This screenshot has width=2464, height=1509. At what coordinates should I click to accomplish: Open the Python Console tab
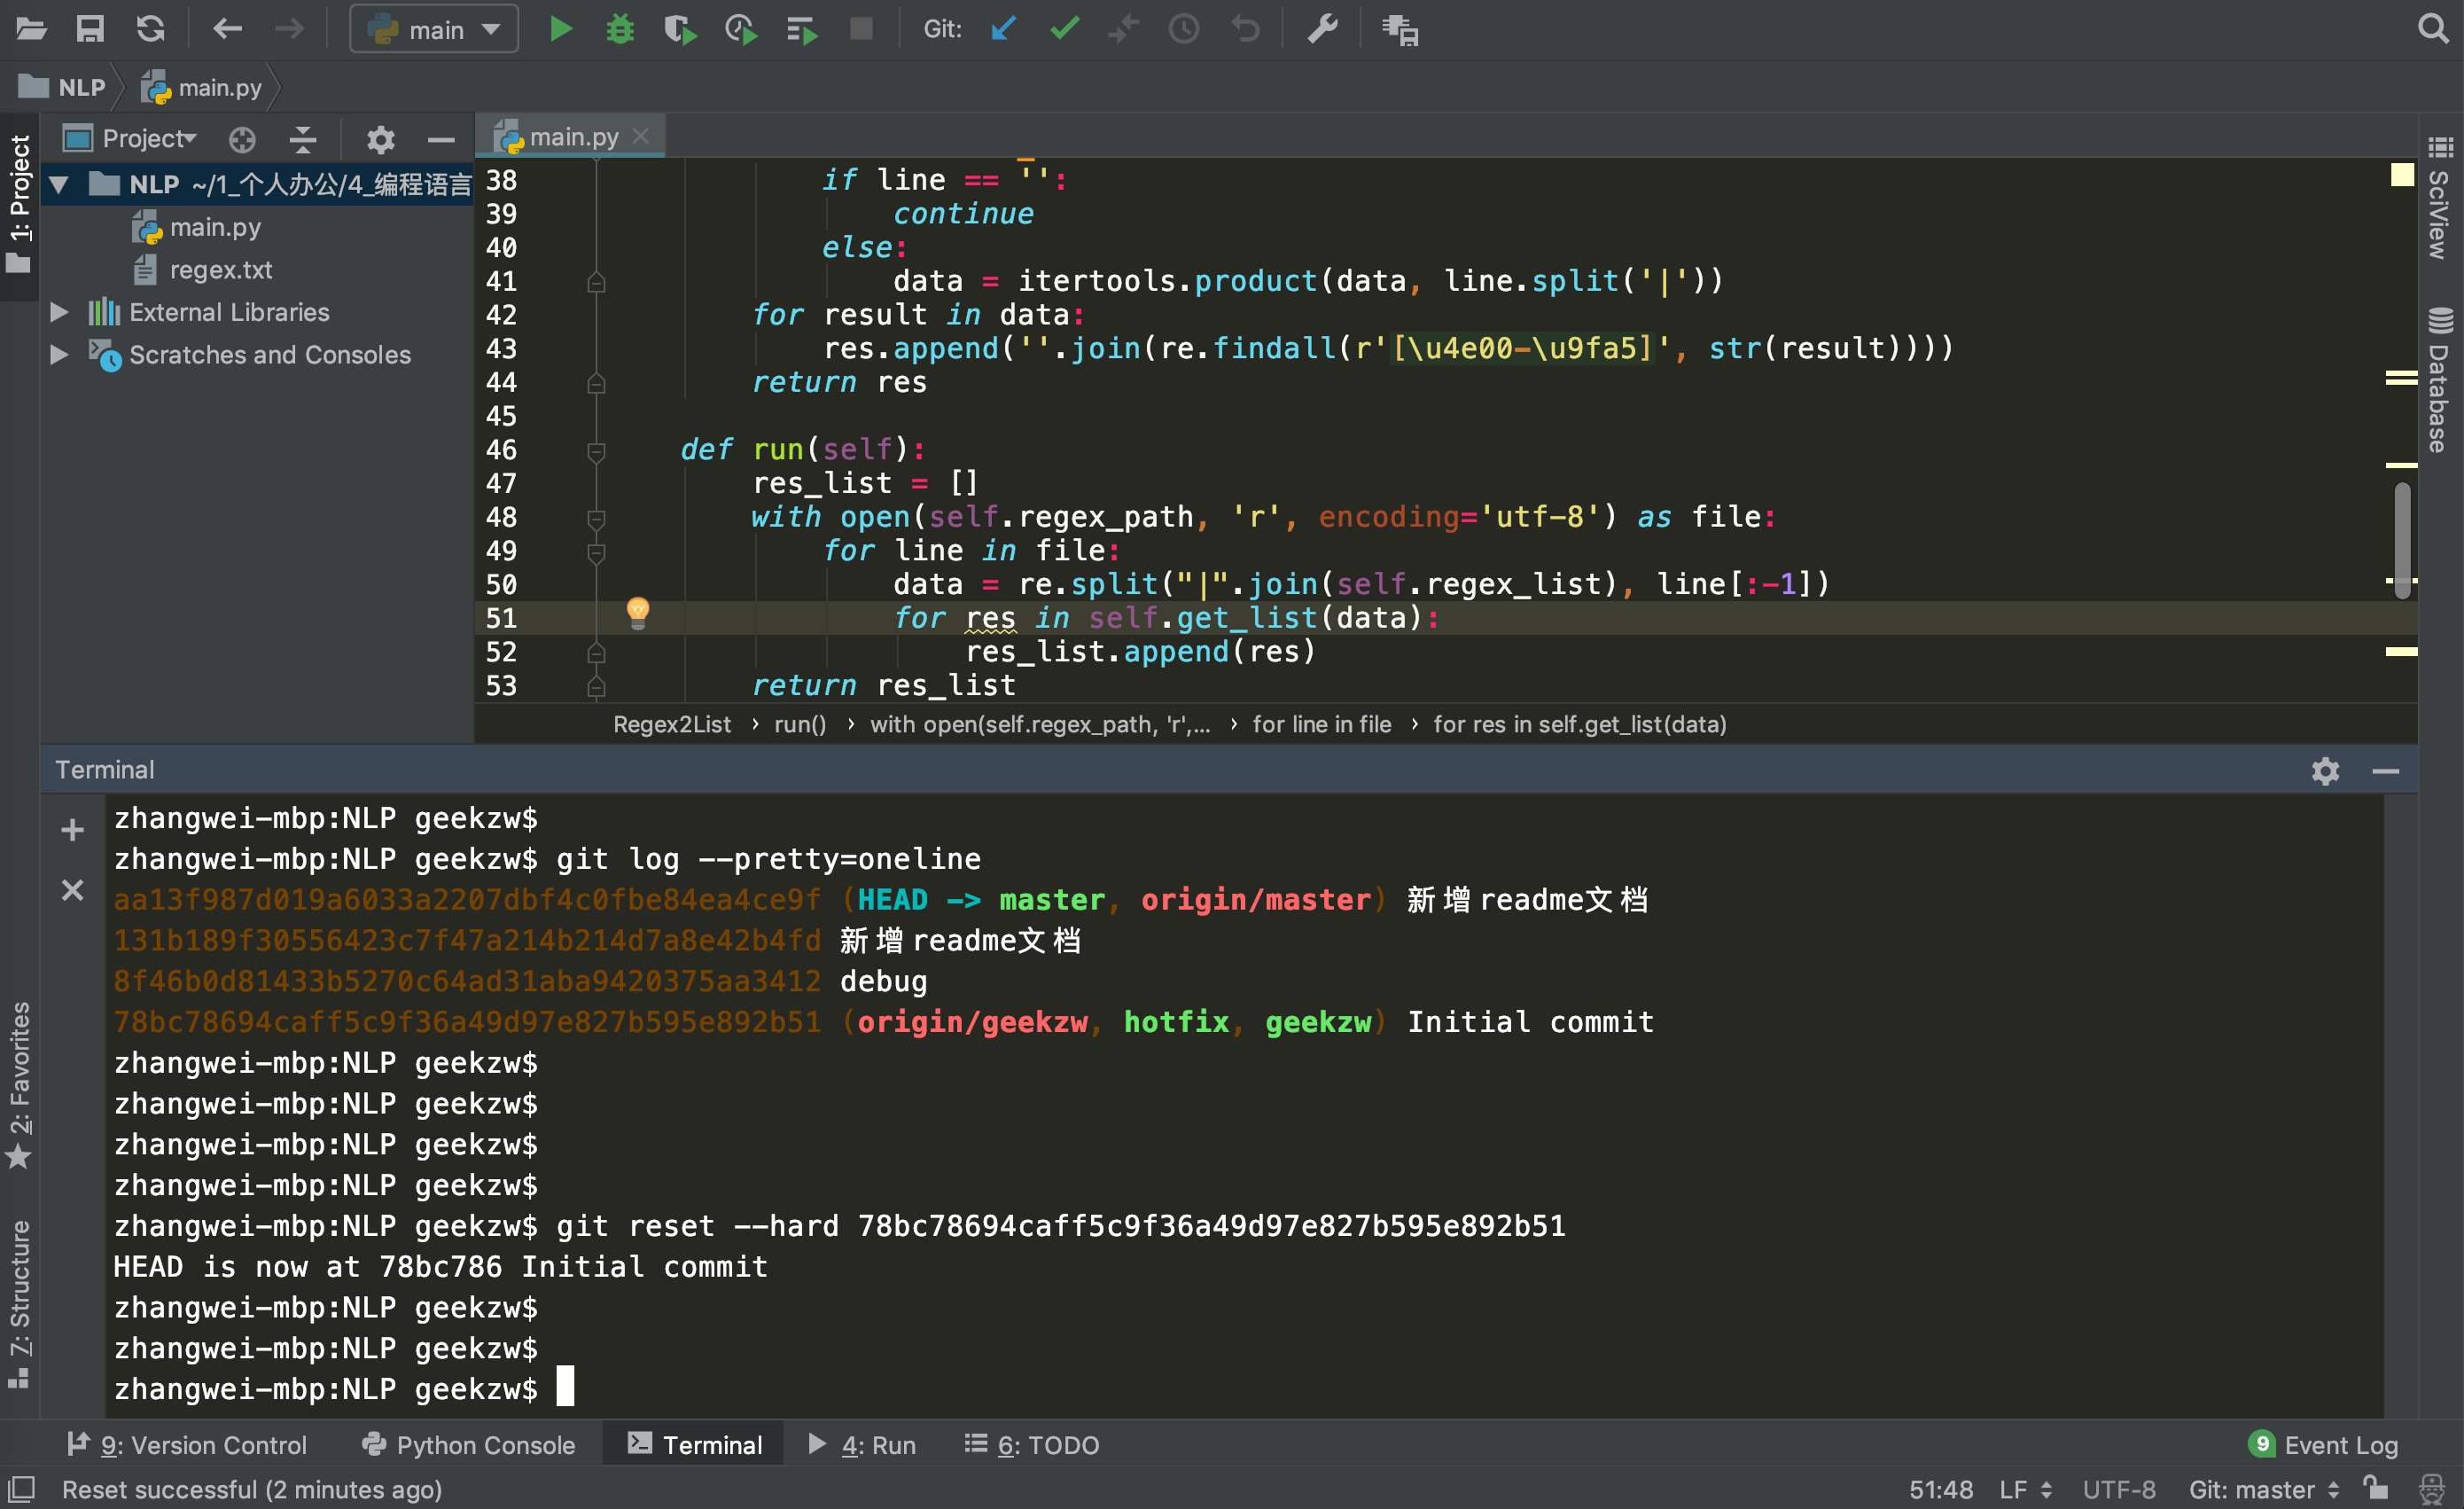click(x=470, y=1444)
